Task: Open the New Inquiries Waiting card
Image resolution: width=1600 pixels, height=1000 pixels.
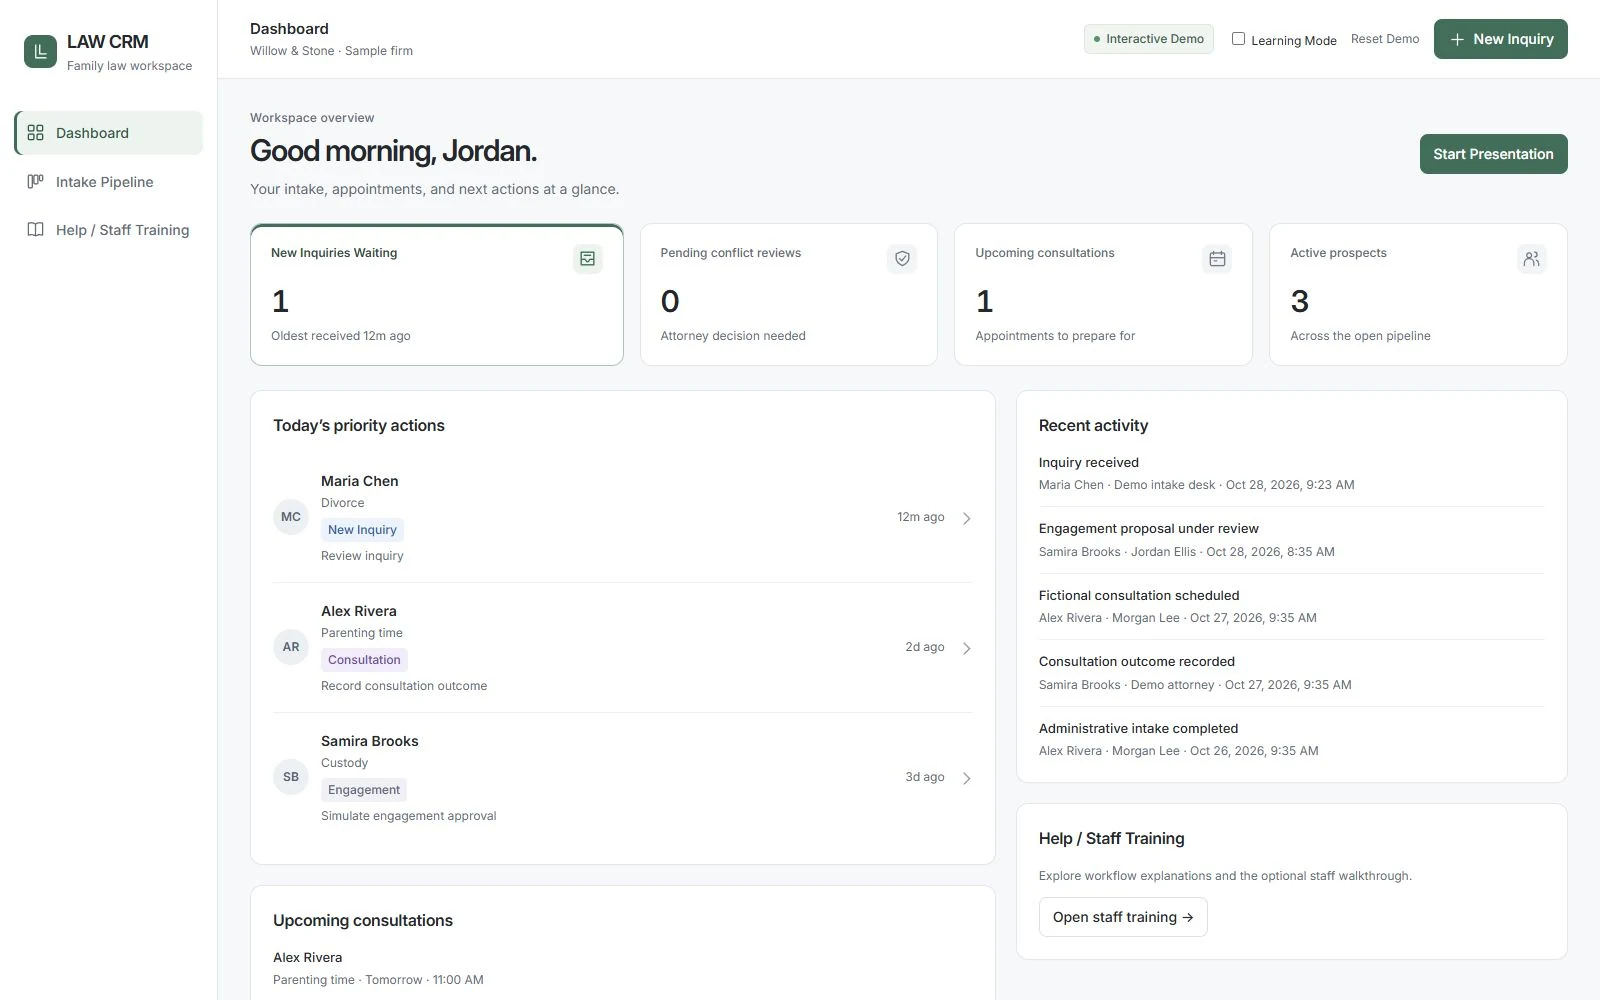Action: (x=437, y=294)
